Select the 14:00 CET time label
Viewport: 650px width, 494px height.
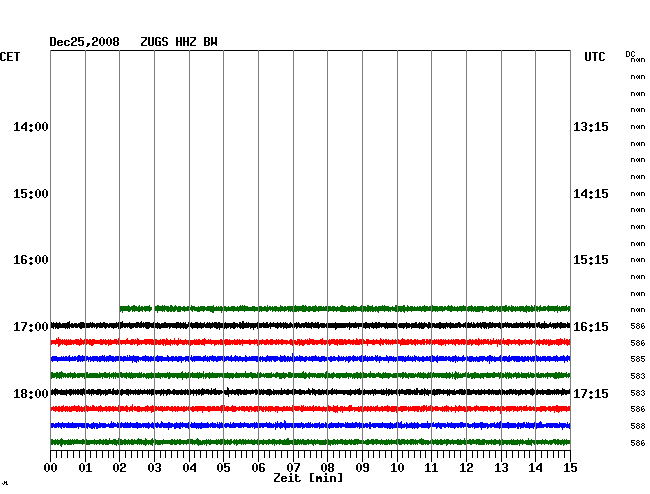coord(31,126)
